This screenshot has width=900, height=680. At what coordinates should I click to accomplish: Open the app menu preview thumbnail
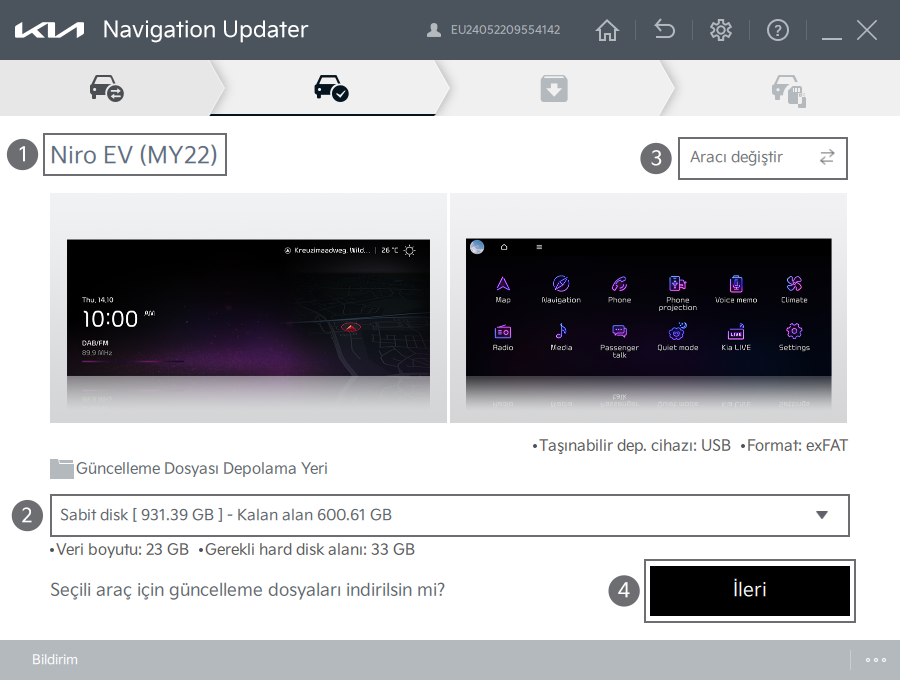click(x=649, y=308)
